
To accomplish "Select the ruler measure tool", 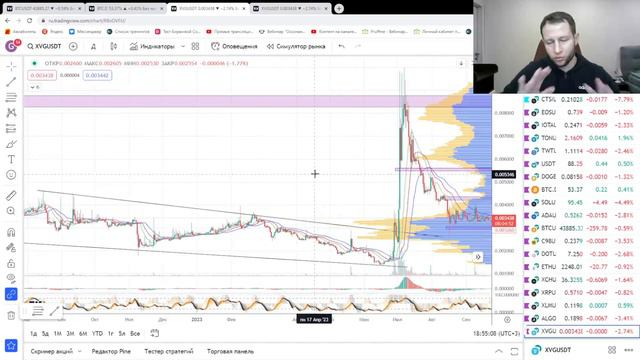I will (11, 196).
